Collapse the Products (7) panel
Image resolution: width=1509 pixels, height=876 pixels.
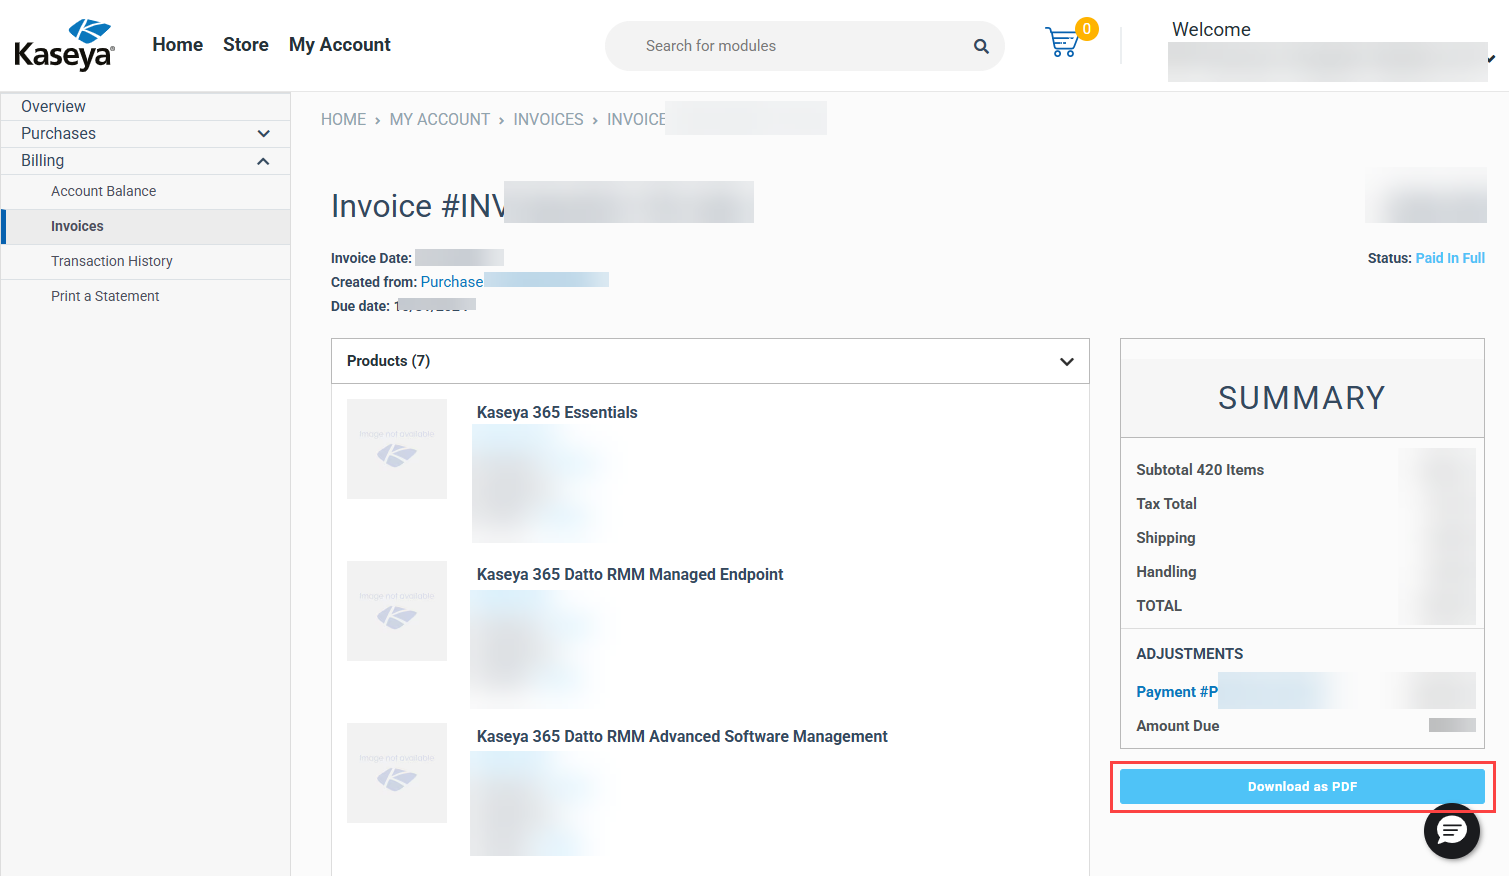(x=1066, y=362)
